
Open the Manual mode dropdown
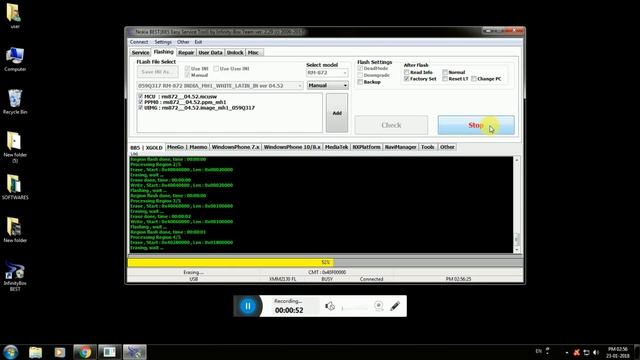pyautogui.click(x=327, y=85)
